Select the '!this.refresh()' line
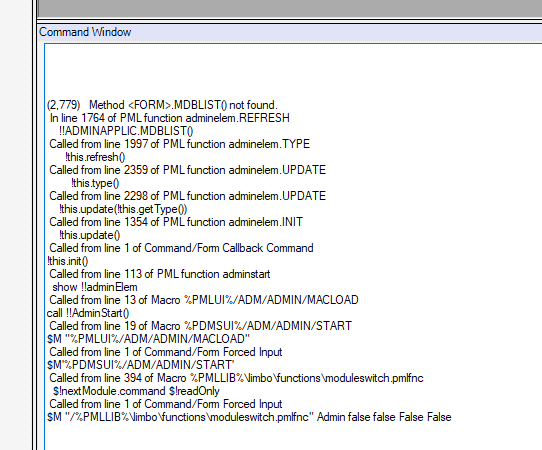 95,157
